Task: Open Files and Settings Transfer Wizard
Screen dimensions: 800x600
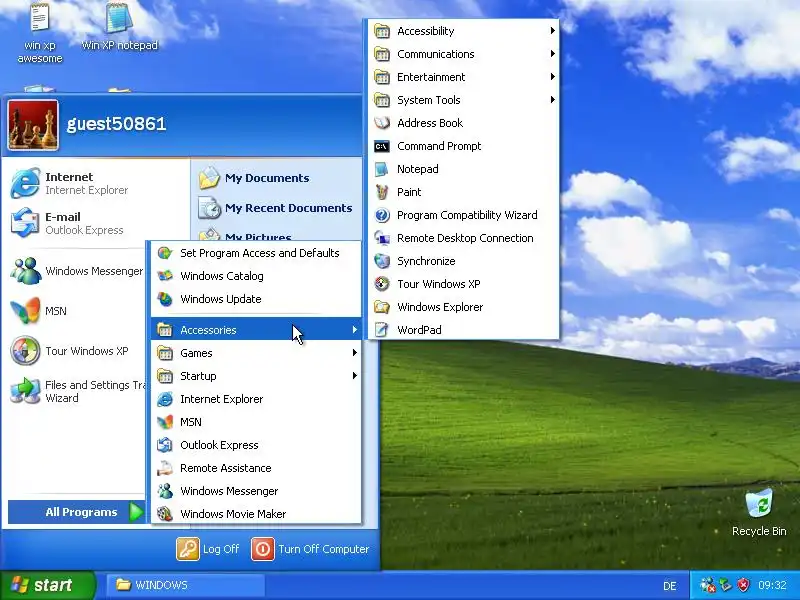Action: 77,391
